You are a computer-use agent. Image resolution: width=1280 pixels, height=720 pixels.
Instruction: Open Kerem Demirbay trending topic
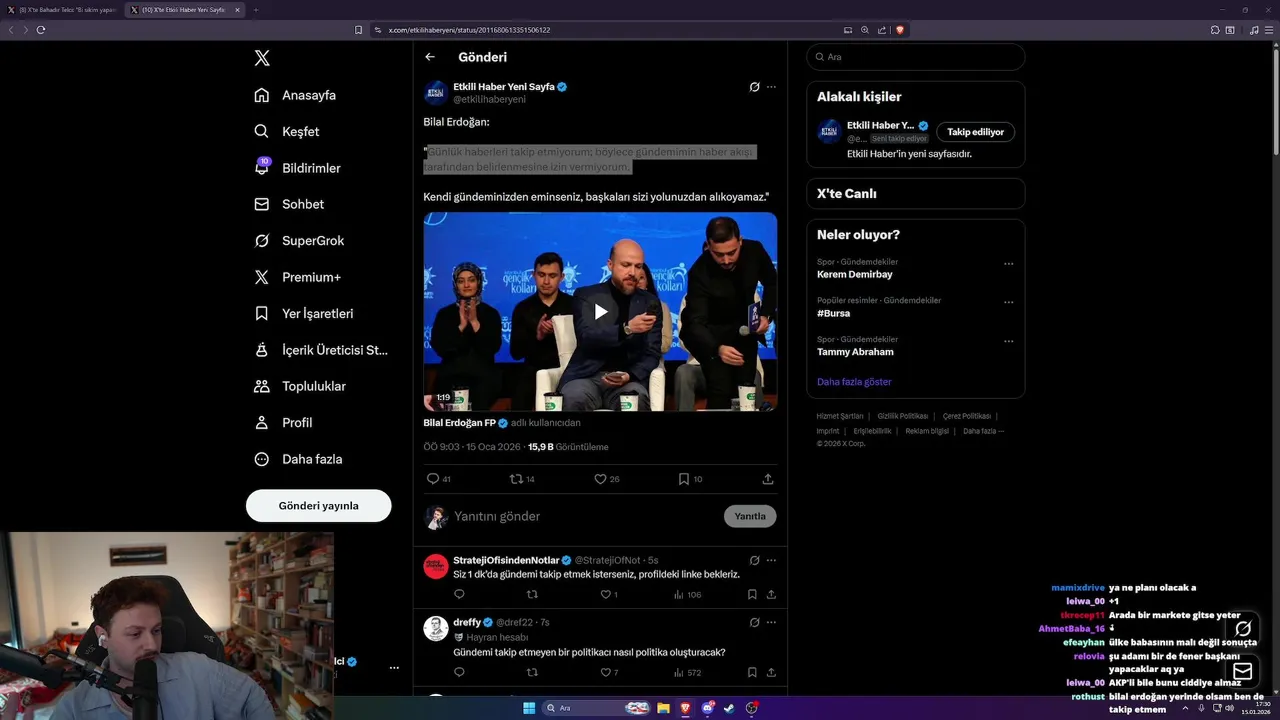click(855, 274)
